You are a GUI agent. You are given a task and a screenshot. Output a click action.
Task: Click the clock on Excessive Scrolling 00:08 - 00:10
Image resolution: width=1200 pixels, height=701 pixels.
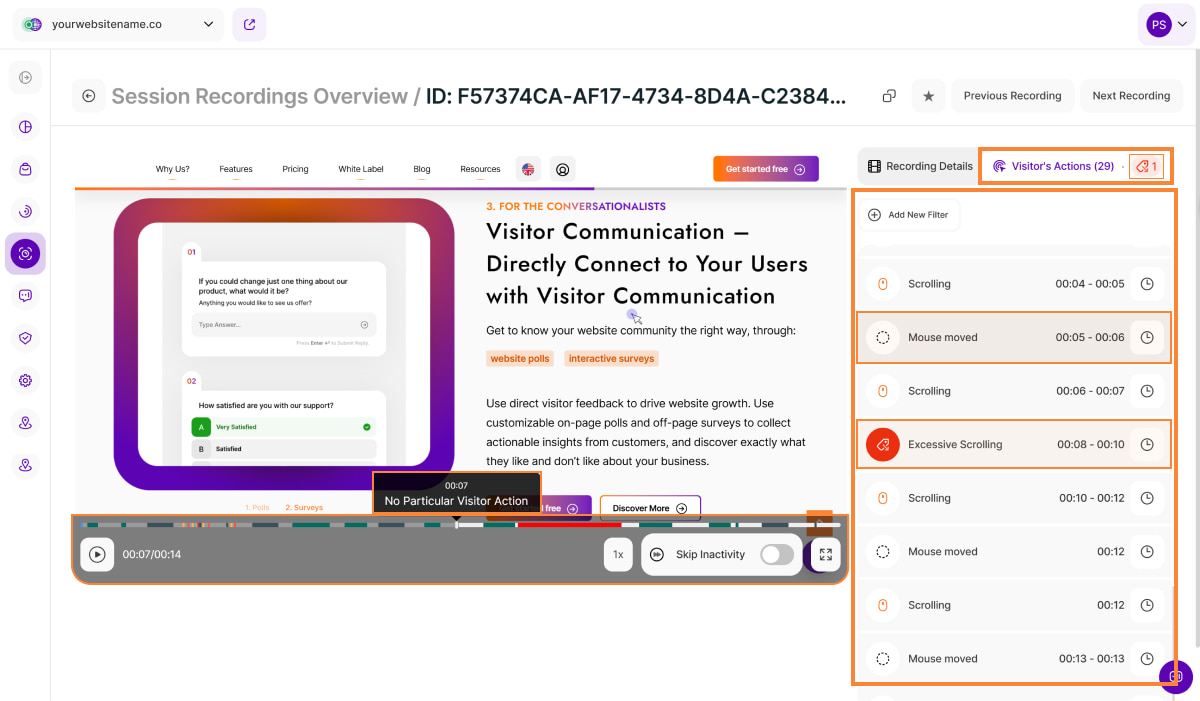1147,444
